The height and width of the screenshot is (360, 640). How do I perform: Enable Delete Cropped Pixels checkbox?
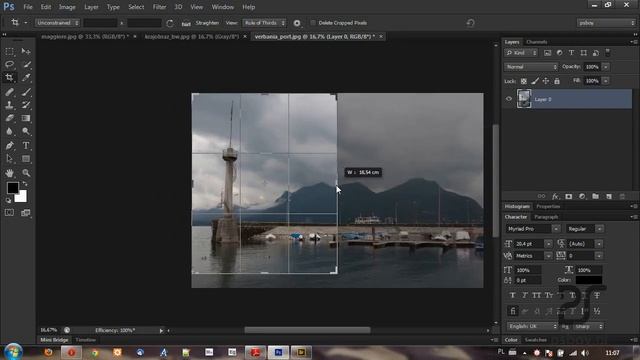313,23
